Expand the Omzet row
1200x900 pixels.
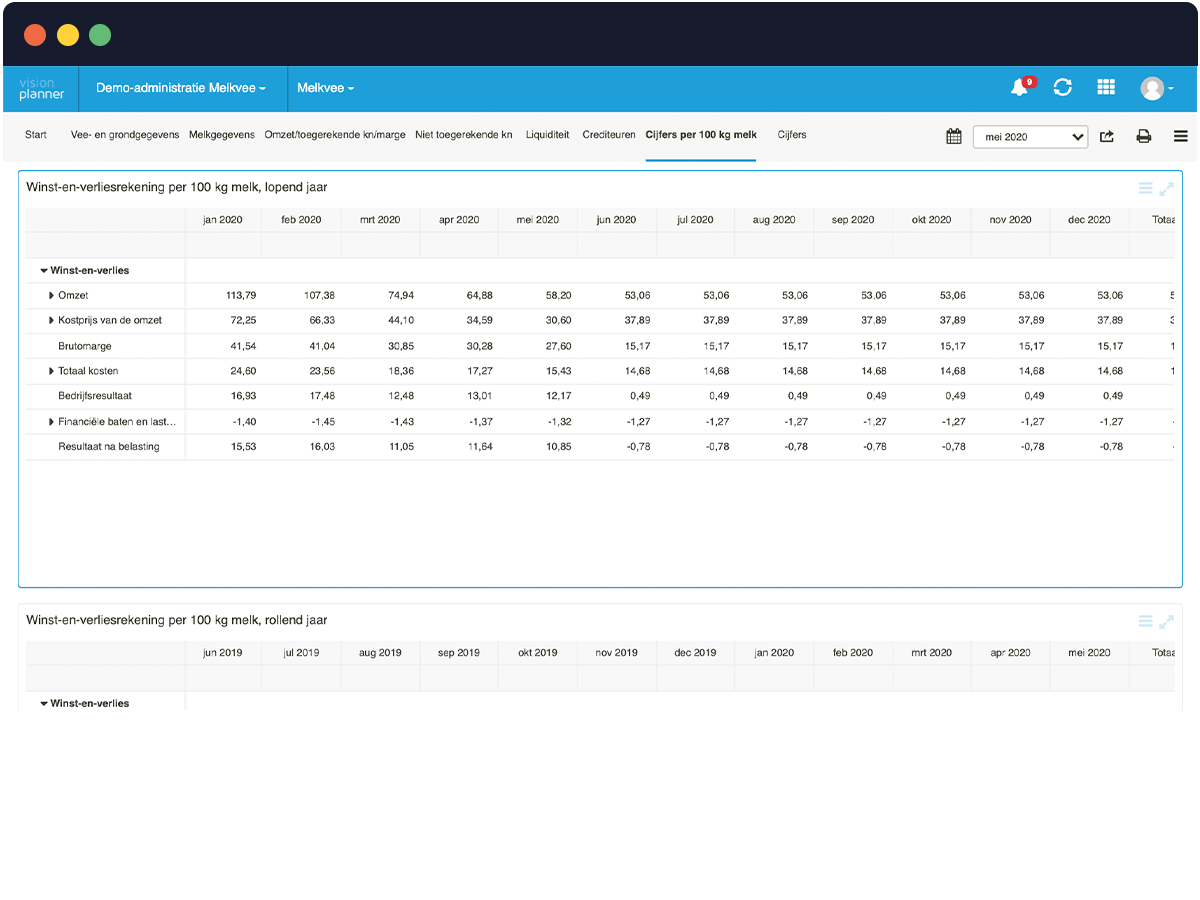tap(51, 295)
